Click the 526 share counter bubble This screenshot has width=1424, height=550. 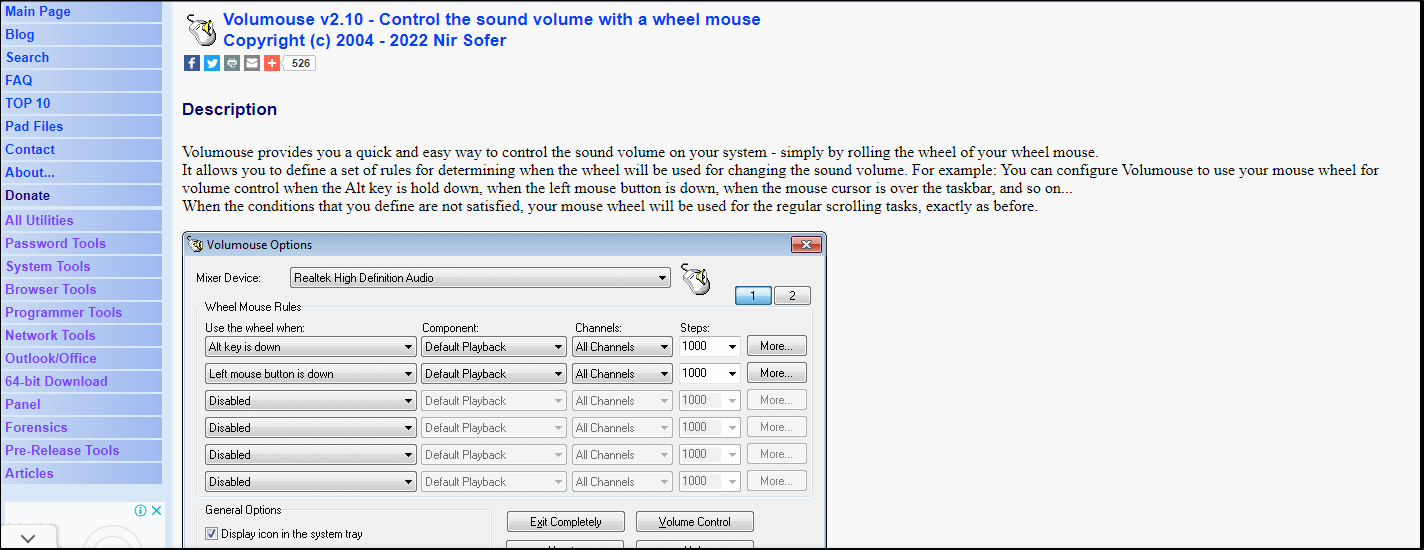(x=301, y=63)
